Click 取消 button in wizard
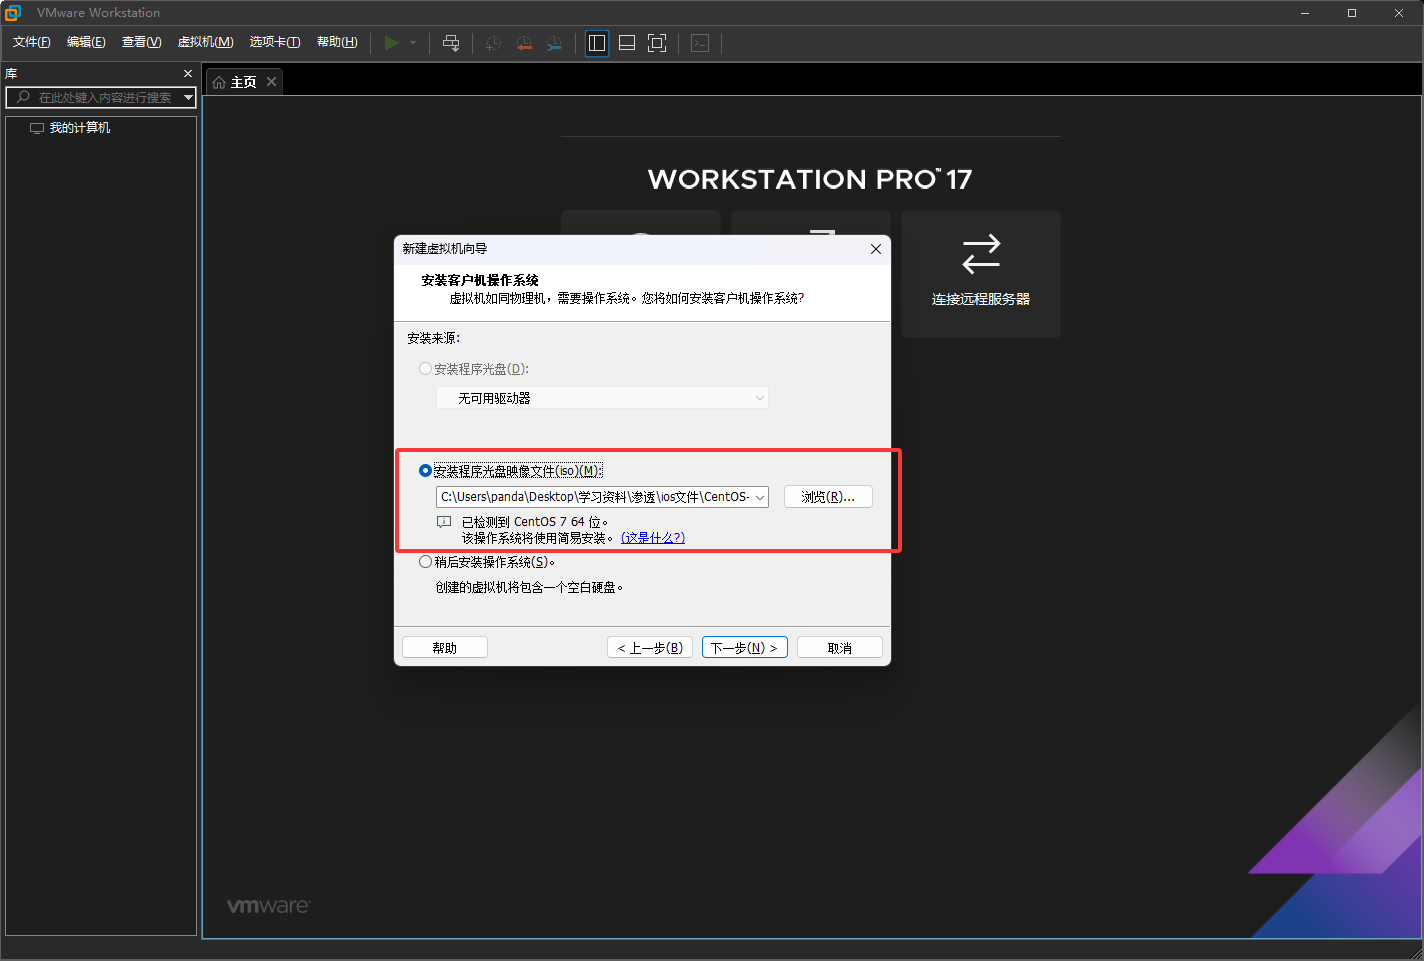Viewport: 1424px width, 961px height. pos(840,648)
